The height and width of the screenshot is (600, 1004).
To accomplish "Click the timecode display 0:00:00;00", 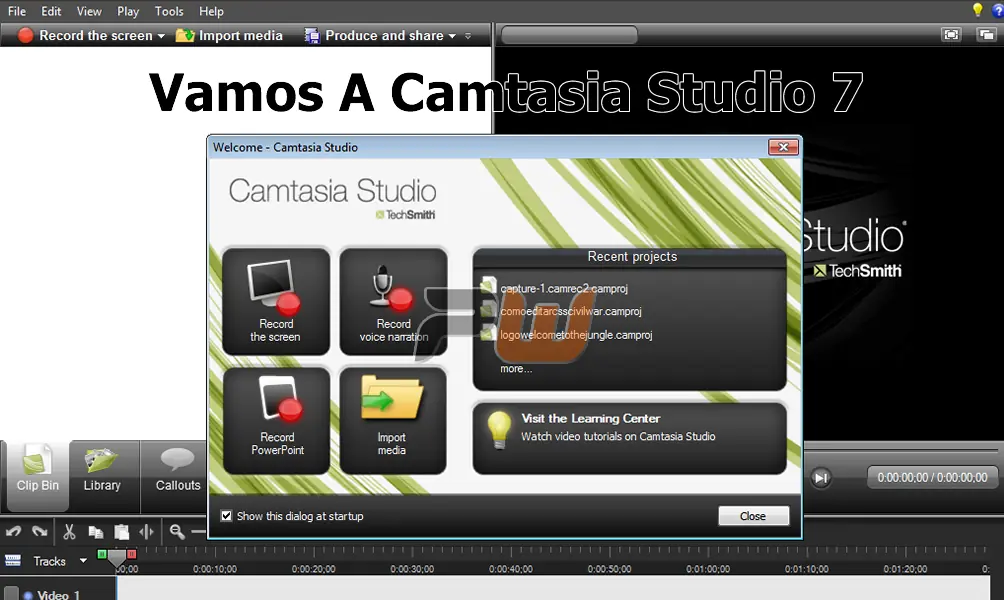I will pos(932,478).
